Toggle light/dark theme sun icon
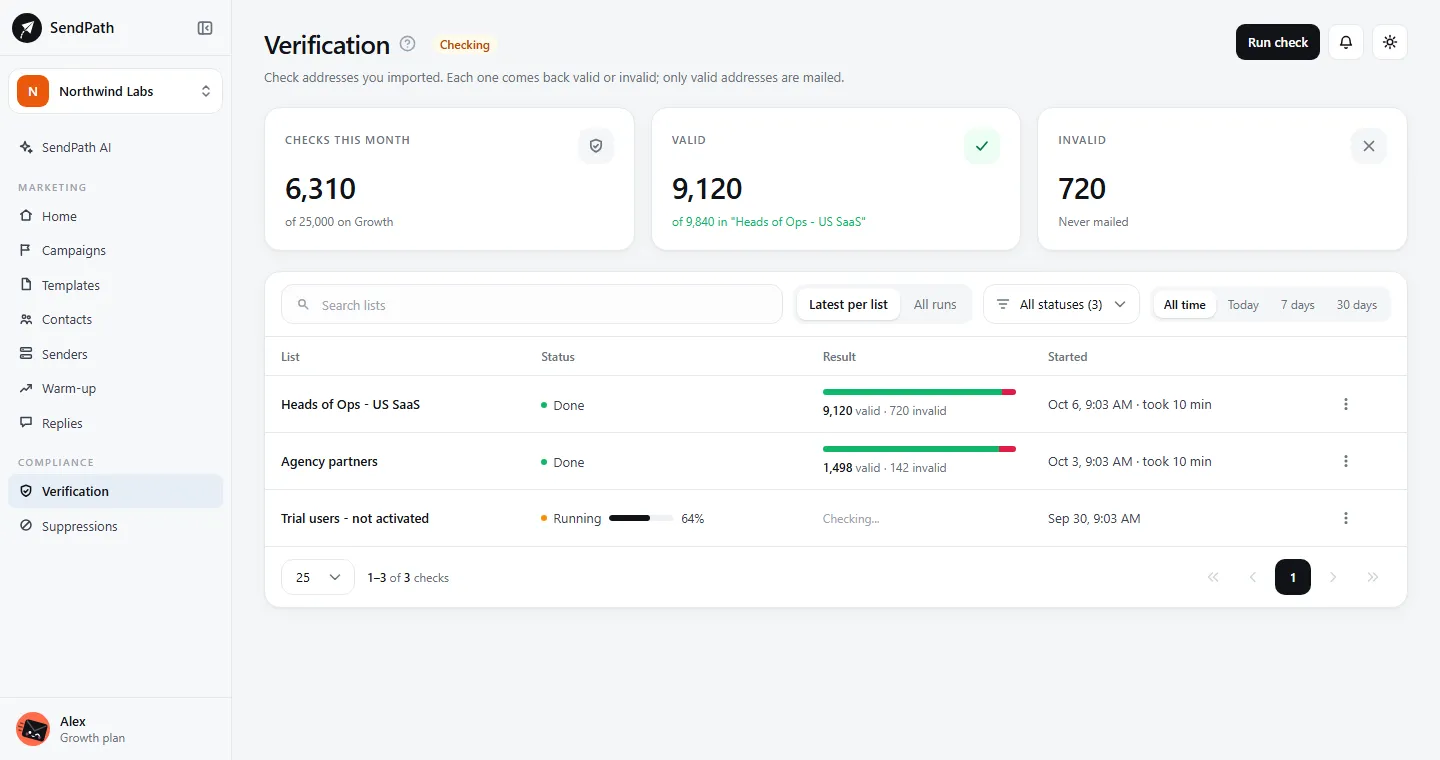The image size is (1440, 760). pyautogui.click(x=1390, y=42)
